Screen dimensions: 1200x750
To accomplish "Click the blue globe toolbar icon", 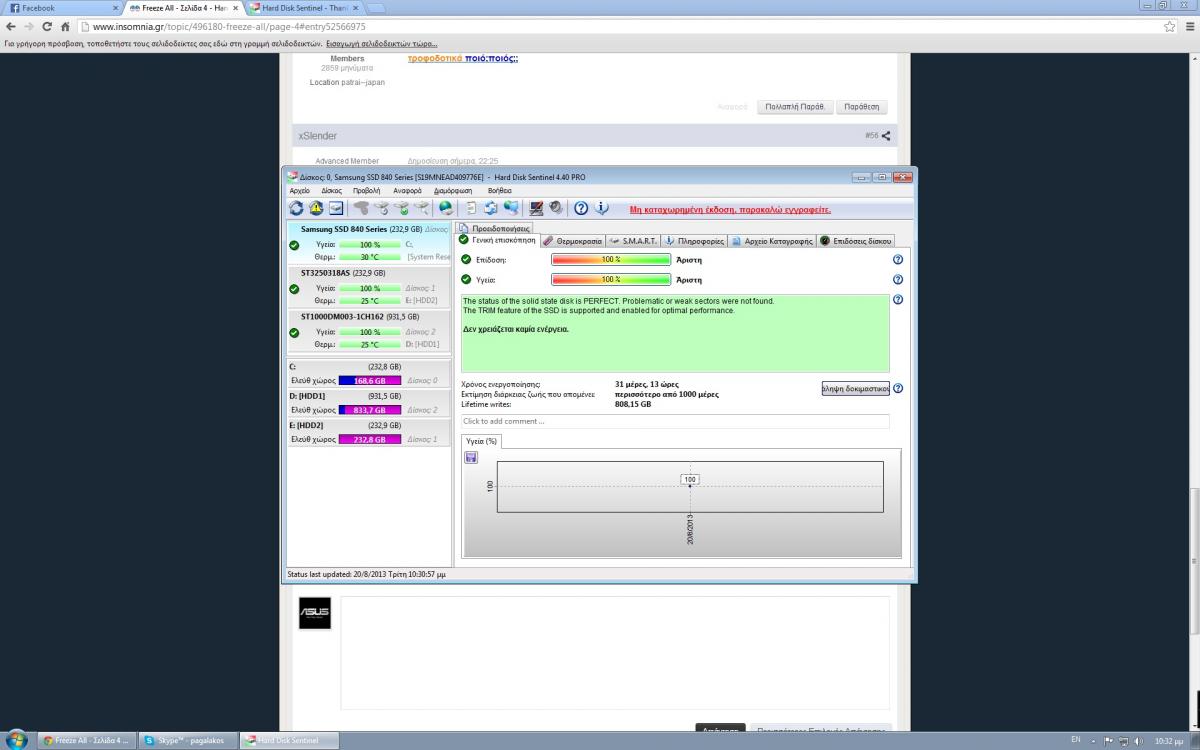I will click(446, 208).
